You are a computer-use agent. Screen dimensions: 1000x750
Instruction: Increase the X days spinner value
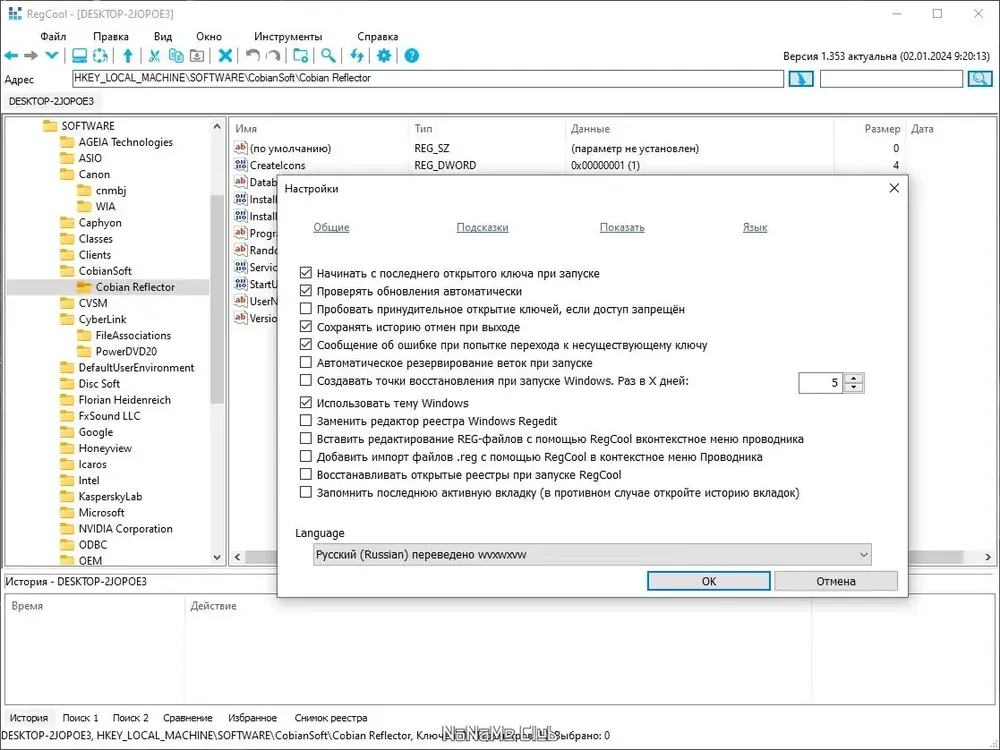click(853, 378)
